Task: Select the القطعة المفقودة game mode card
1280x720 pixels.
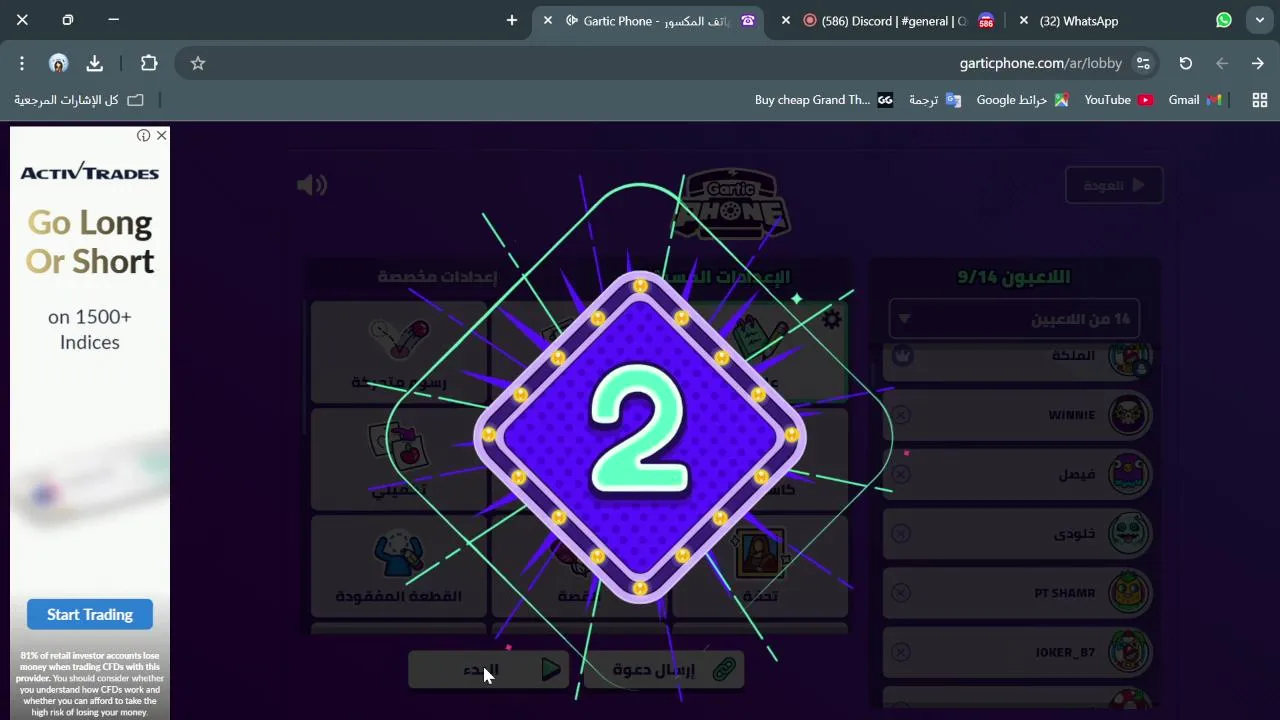Action: (x=398, y=565)
